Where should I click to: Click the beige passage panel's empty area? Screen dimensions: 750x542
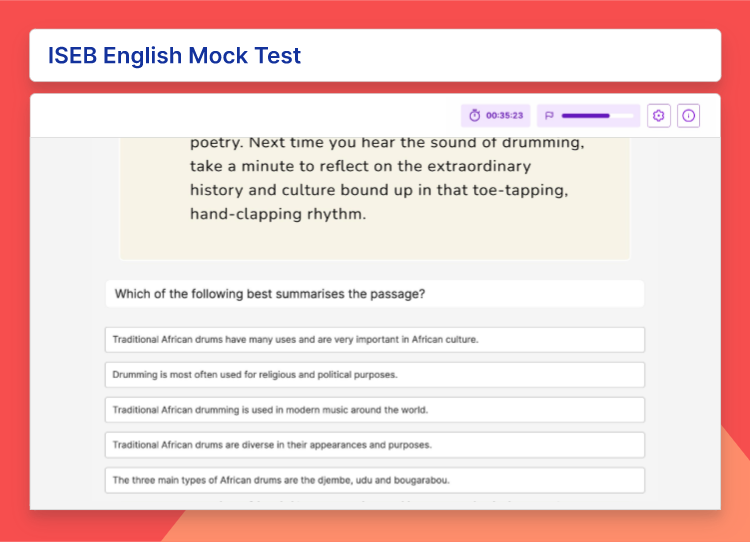[x=375, y=242]
